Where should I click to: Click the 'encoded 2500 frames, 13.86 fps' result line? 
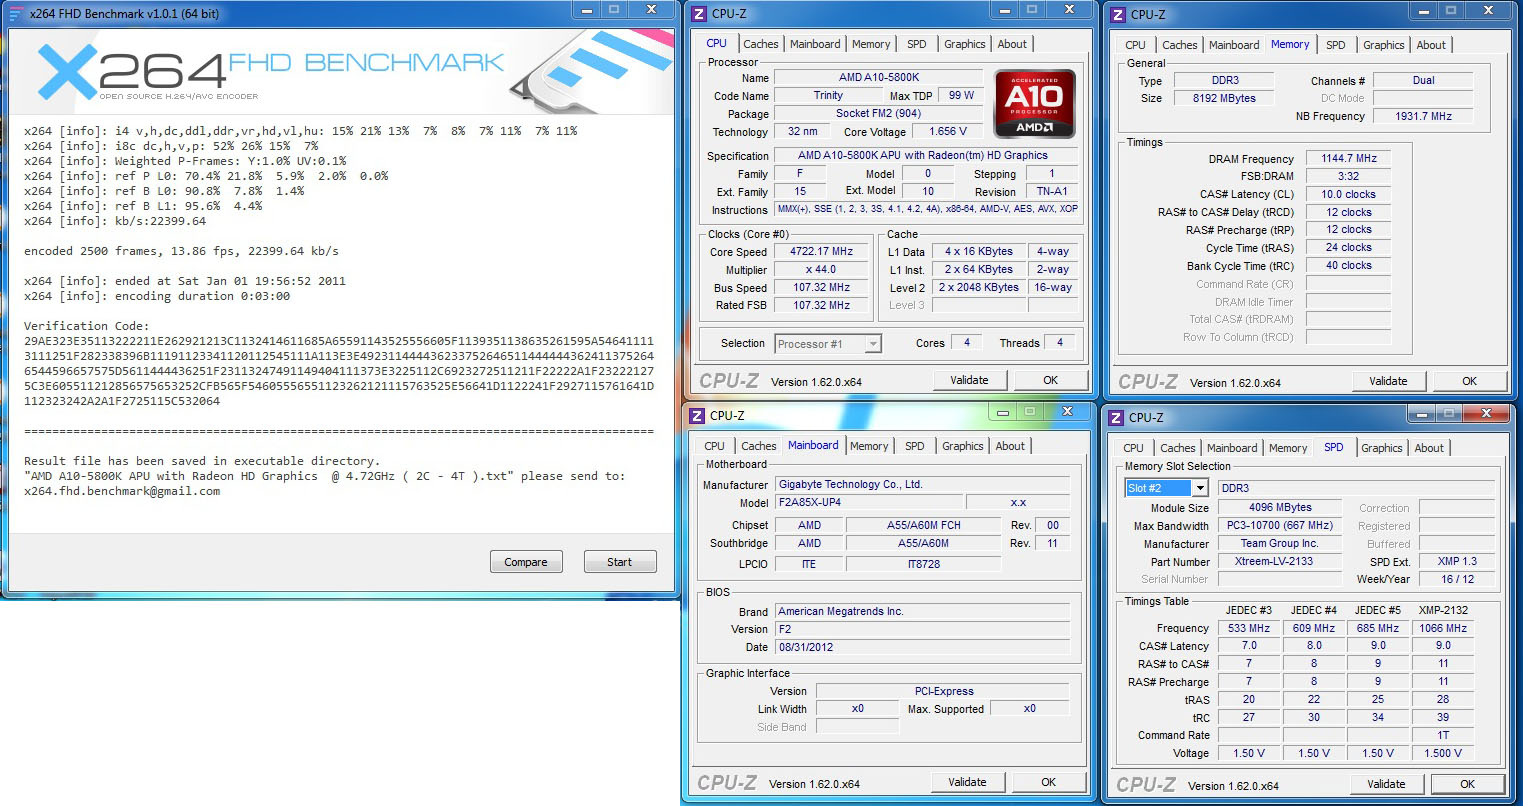181,251
